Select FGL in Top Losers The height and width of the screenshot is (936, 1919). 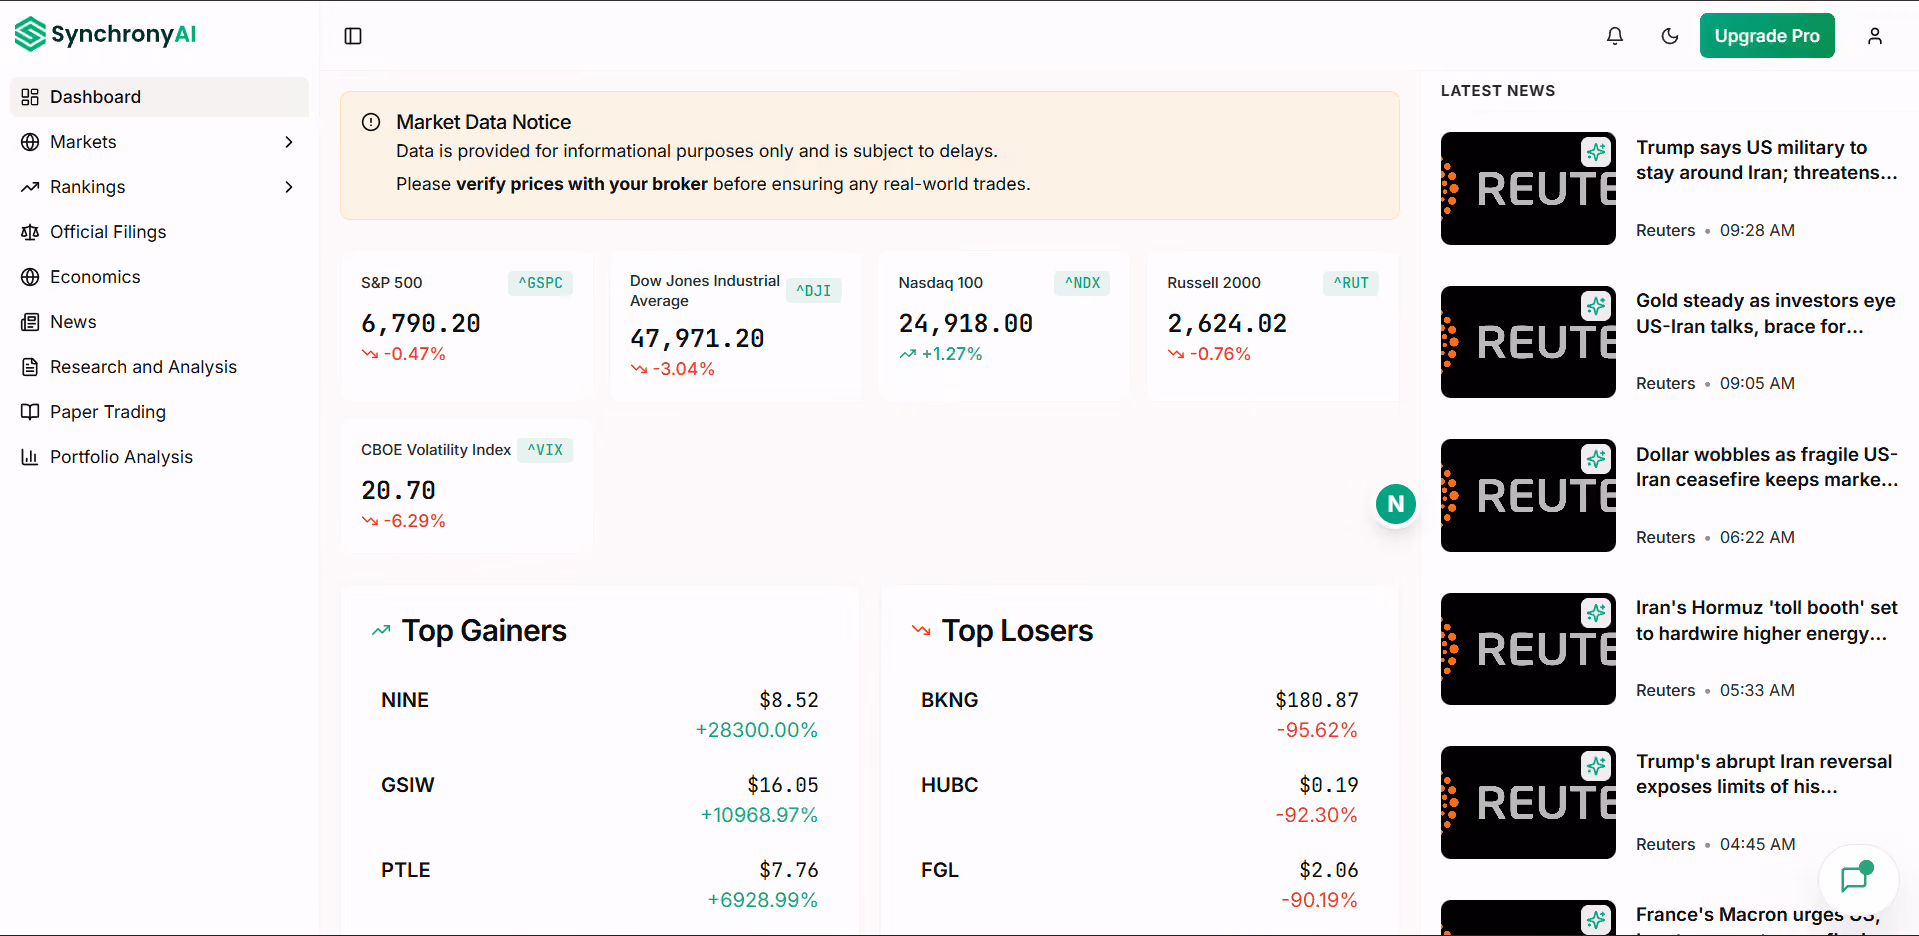[x=1140, y=885]
